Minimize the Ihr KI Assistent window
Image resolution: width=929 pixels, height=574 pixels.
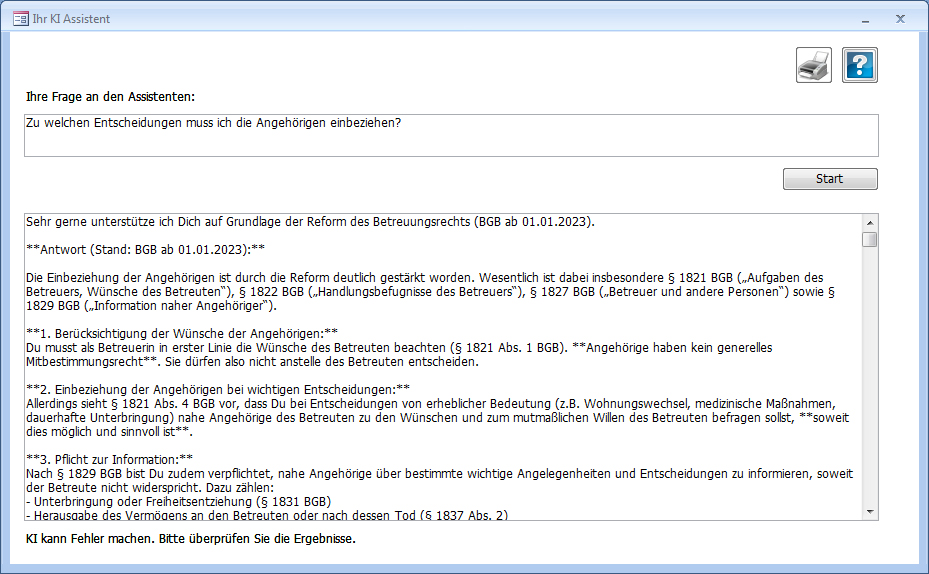click(866, 20)
